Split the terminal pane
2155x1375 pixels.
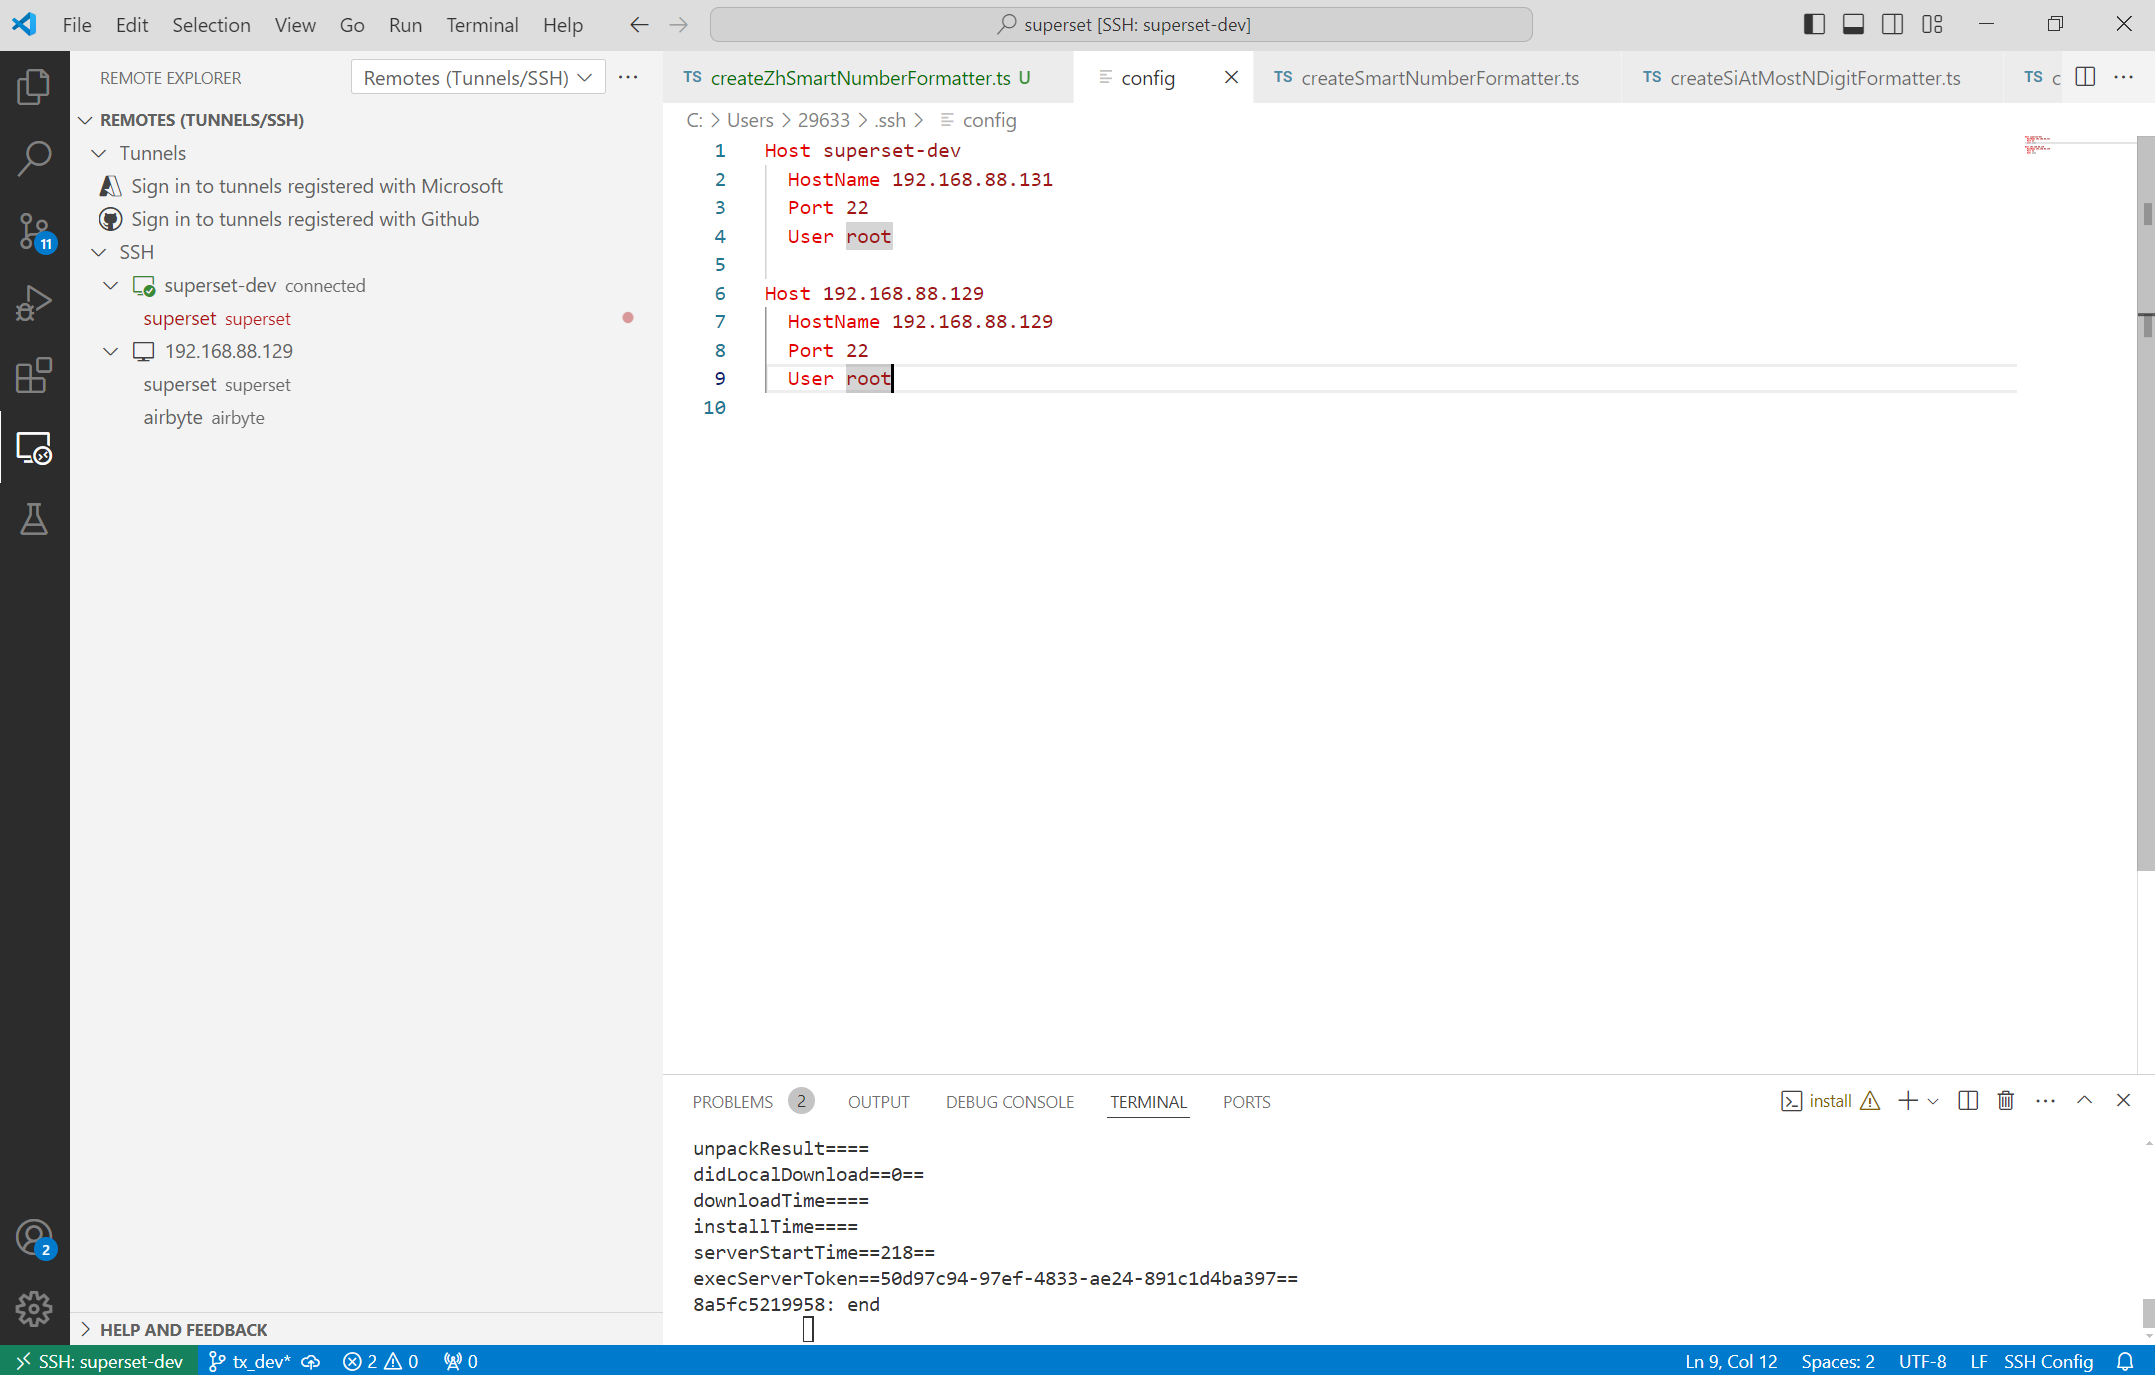click(x=1968, y=1101)
